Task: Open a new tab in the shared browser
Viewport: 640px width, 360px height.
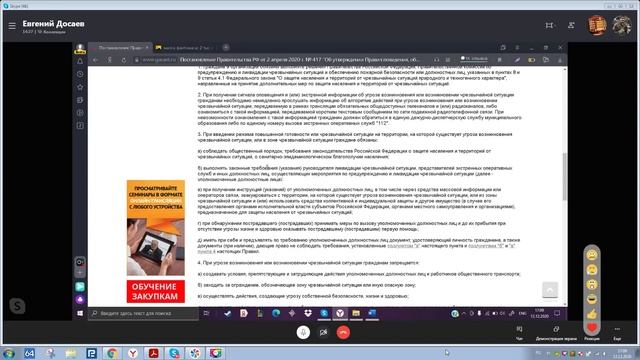Action: point(226,47)
